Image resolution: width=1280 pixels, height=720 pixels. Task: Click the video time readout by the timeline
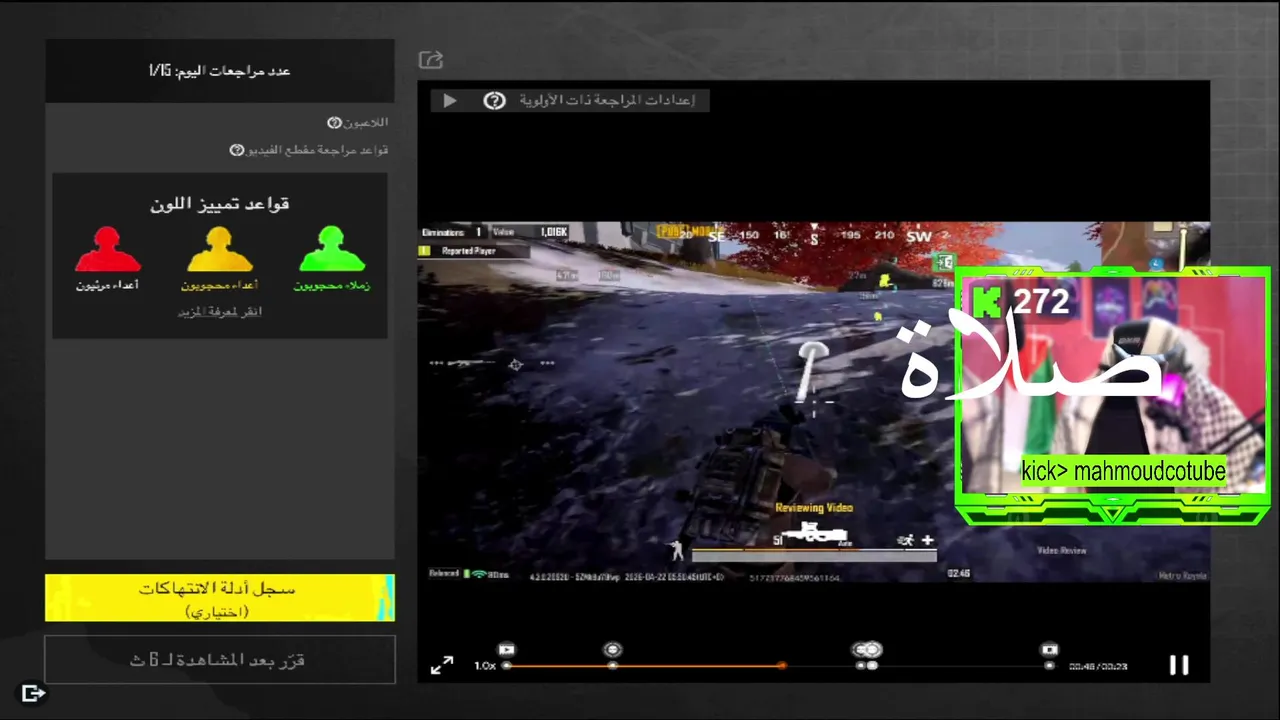[x=1098, y=666]
